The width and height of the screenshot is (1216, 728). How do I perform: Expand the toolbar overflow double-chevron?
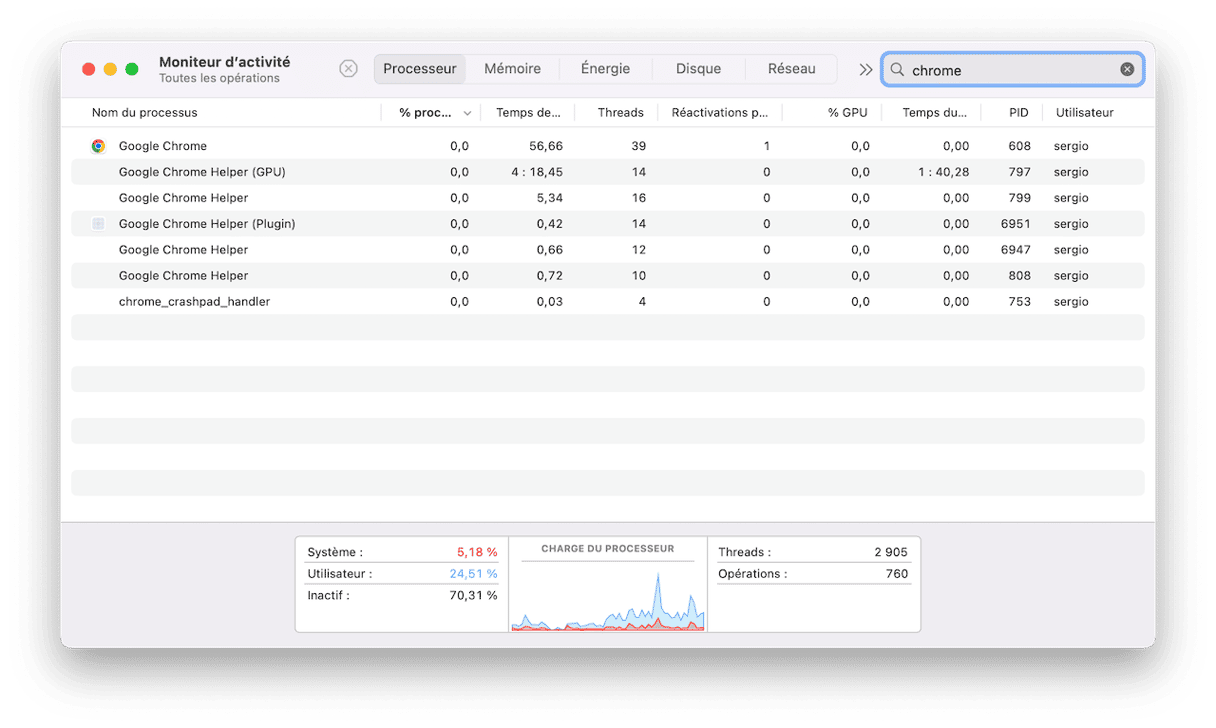(x=866, y=70)
